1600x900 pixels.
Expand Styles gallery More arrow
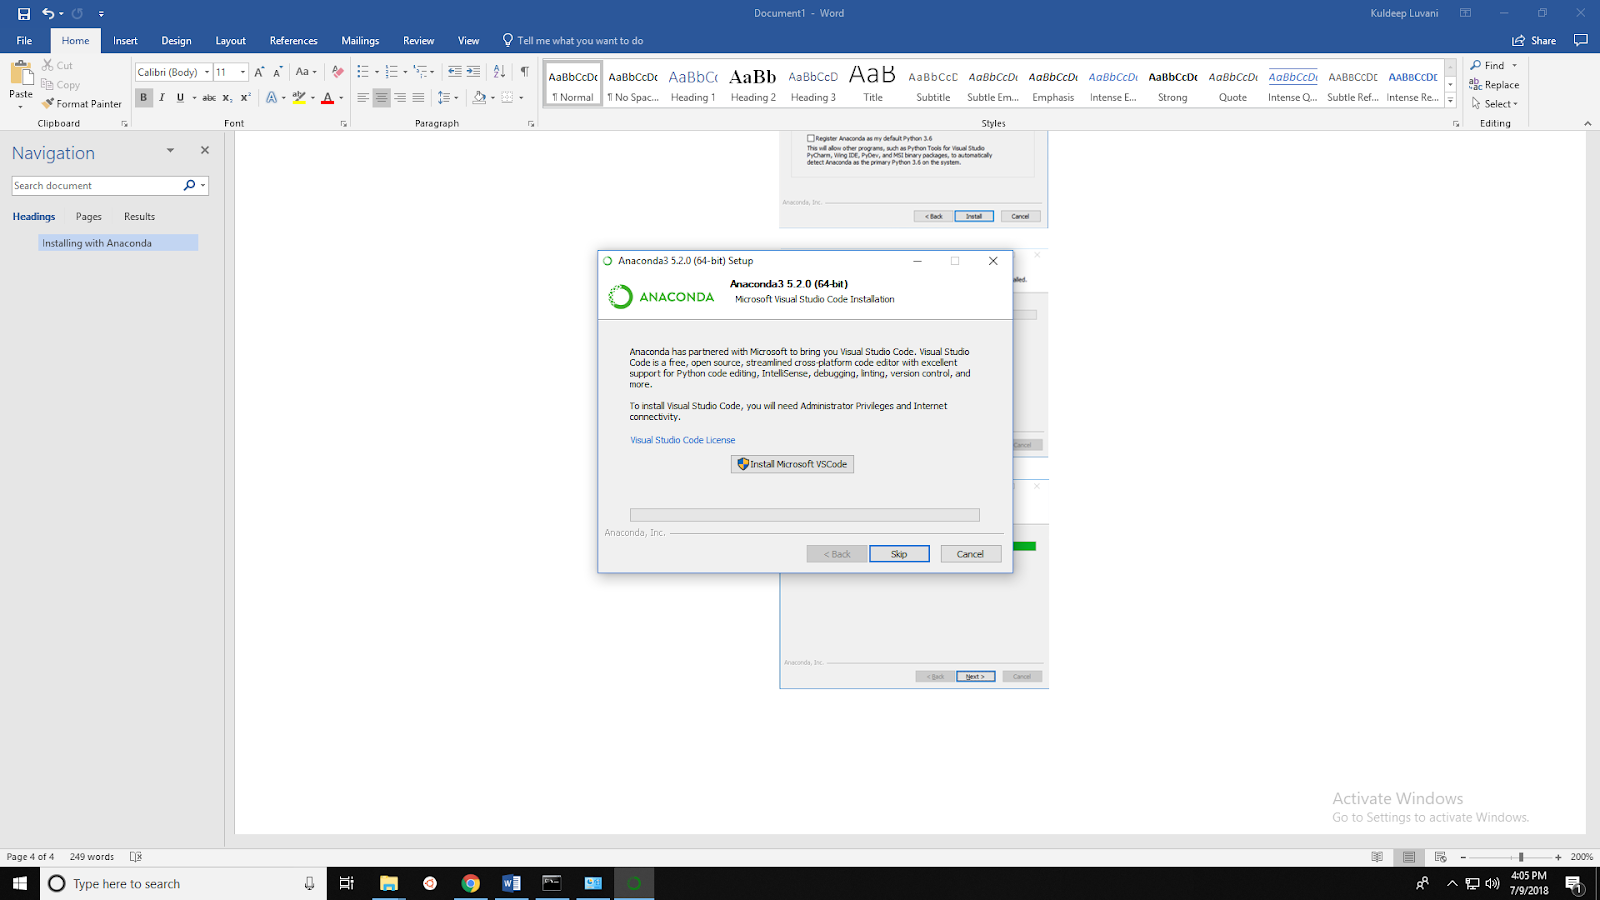coord(1451,101)
